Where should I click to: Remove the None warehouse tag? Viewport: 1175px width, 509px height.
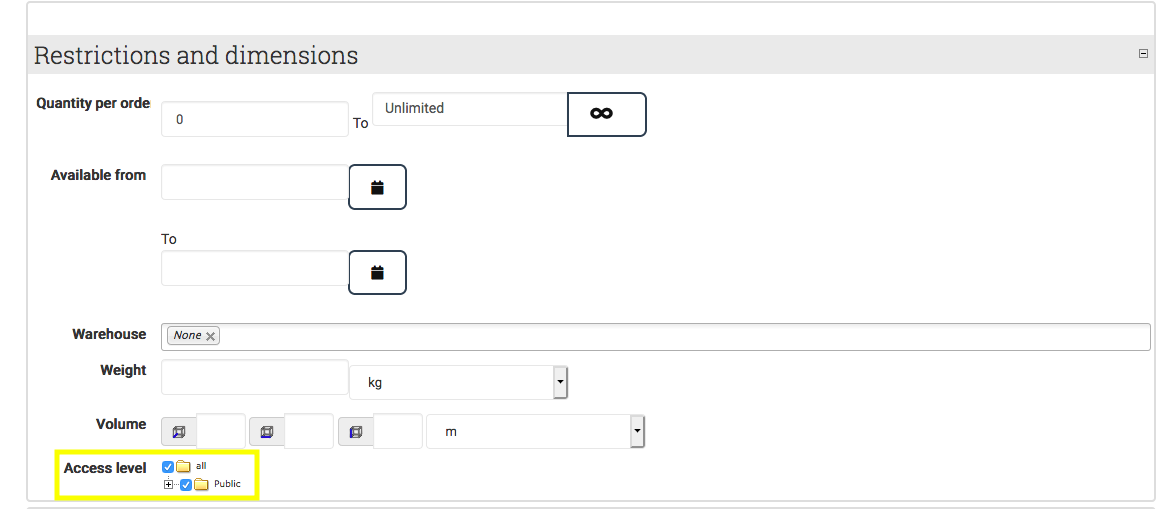210,336
